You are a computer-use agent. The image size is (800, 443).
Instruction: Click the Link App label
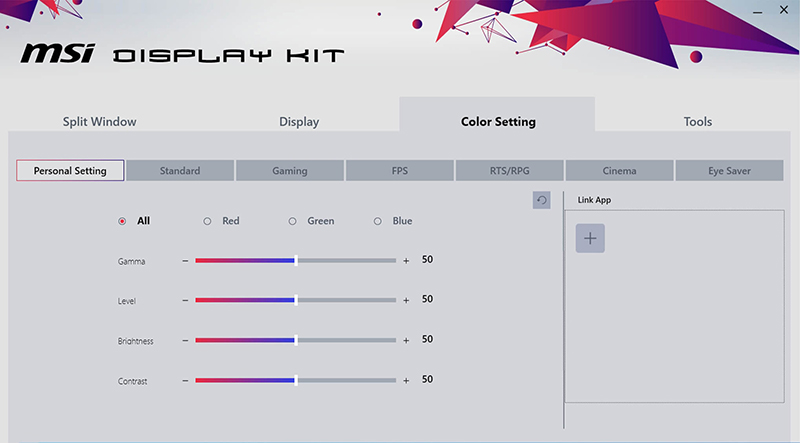click(594, 200)
